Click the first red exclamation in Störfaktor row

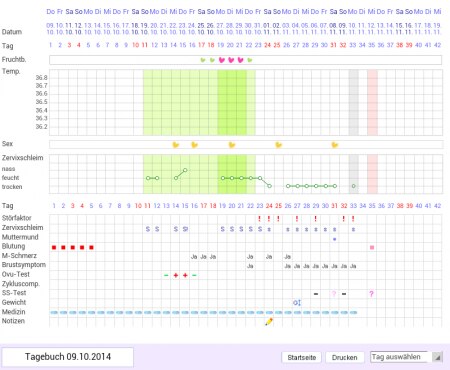click(259, 219)
